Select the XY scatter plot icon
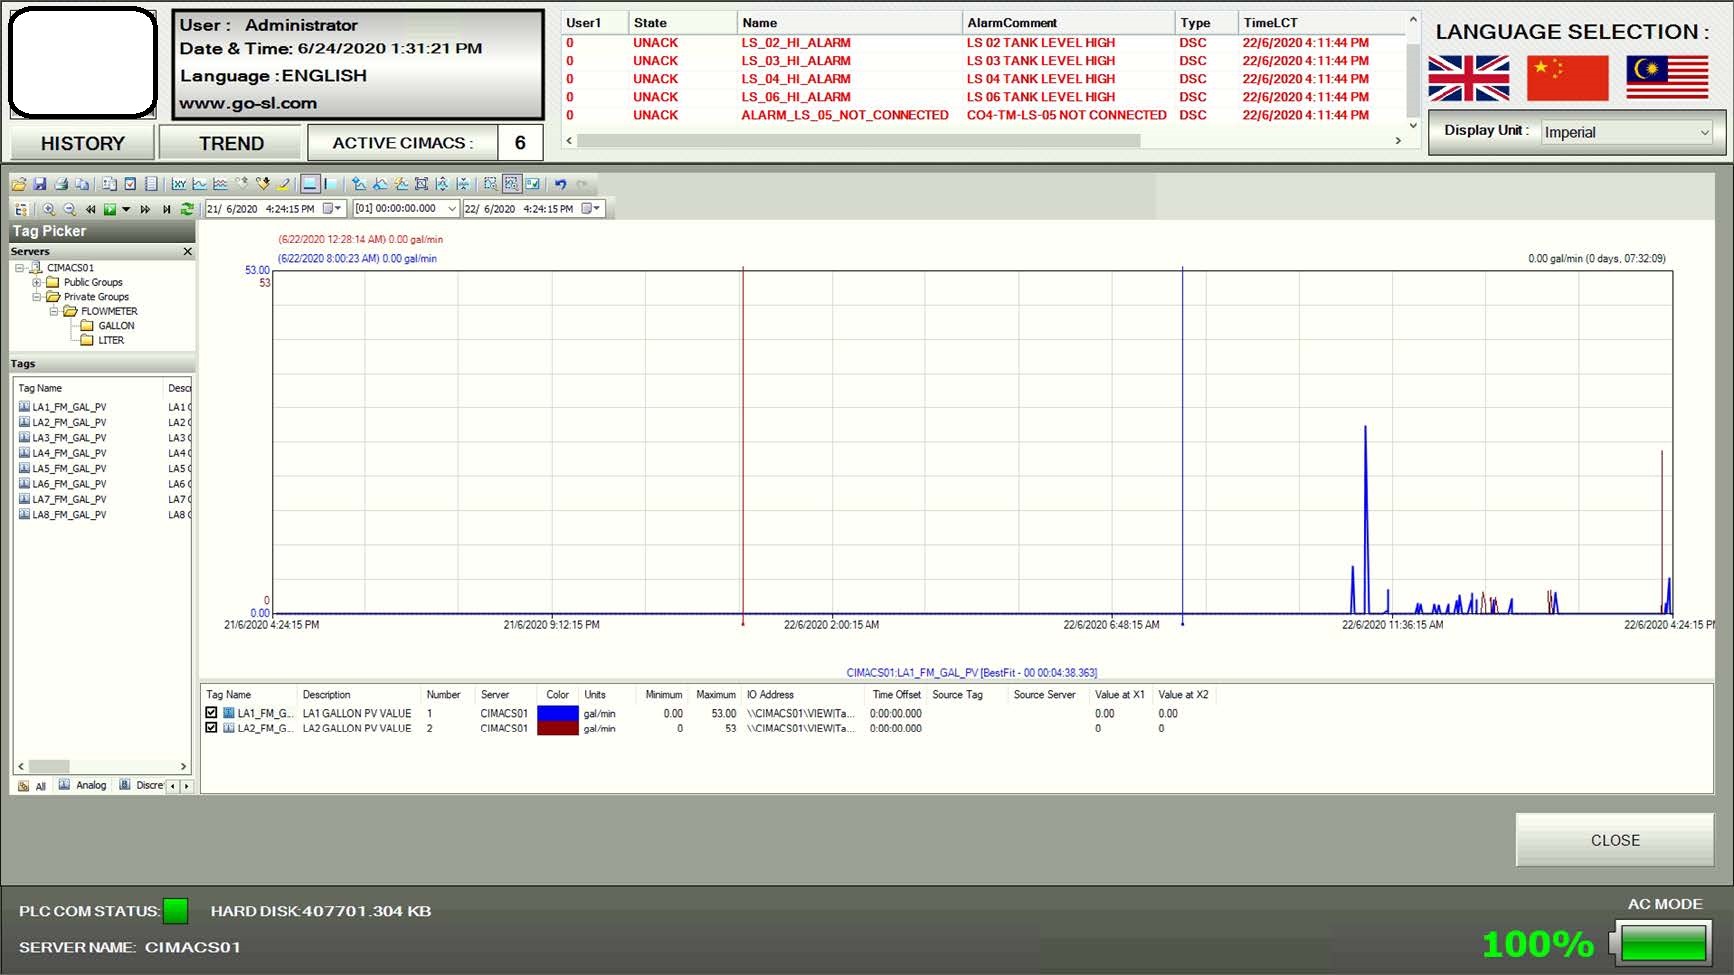This screenshot has height=975, width=1734. (x=179, y=184)
